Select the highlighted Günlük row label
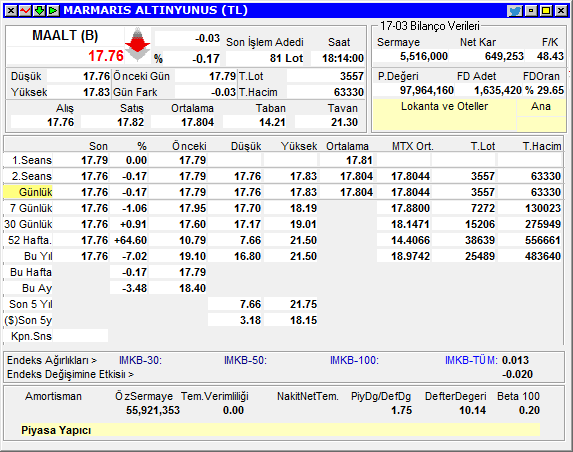 [28, 192]
